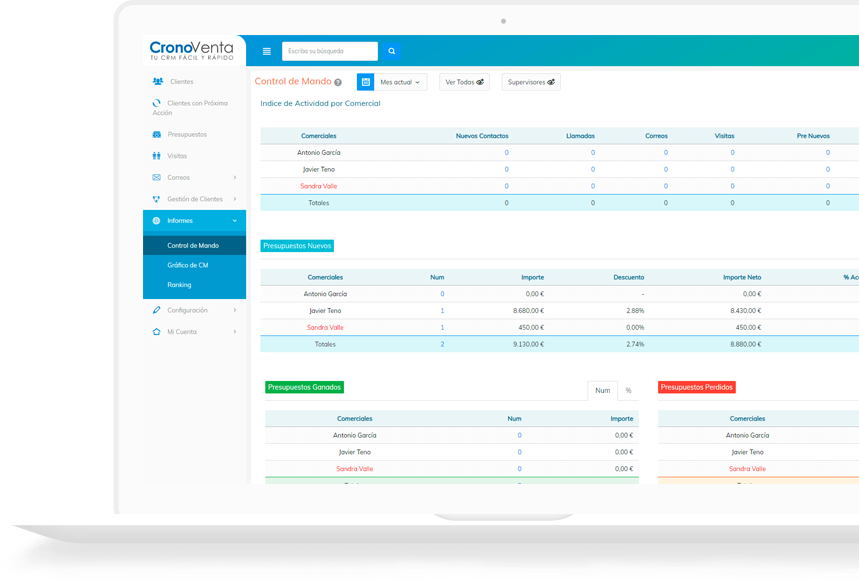Screen dimensions: 859x582
Task: Click the Presupuestos Perdidos red label
Action: [x=696, y=387]
